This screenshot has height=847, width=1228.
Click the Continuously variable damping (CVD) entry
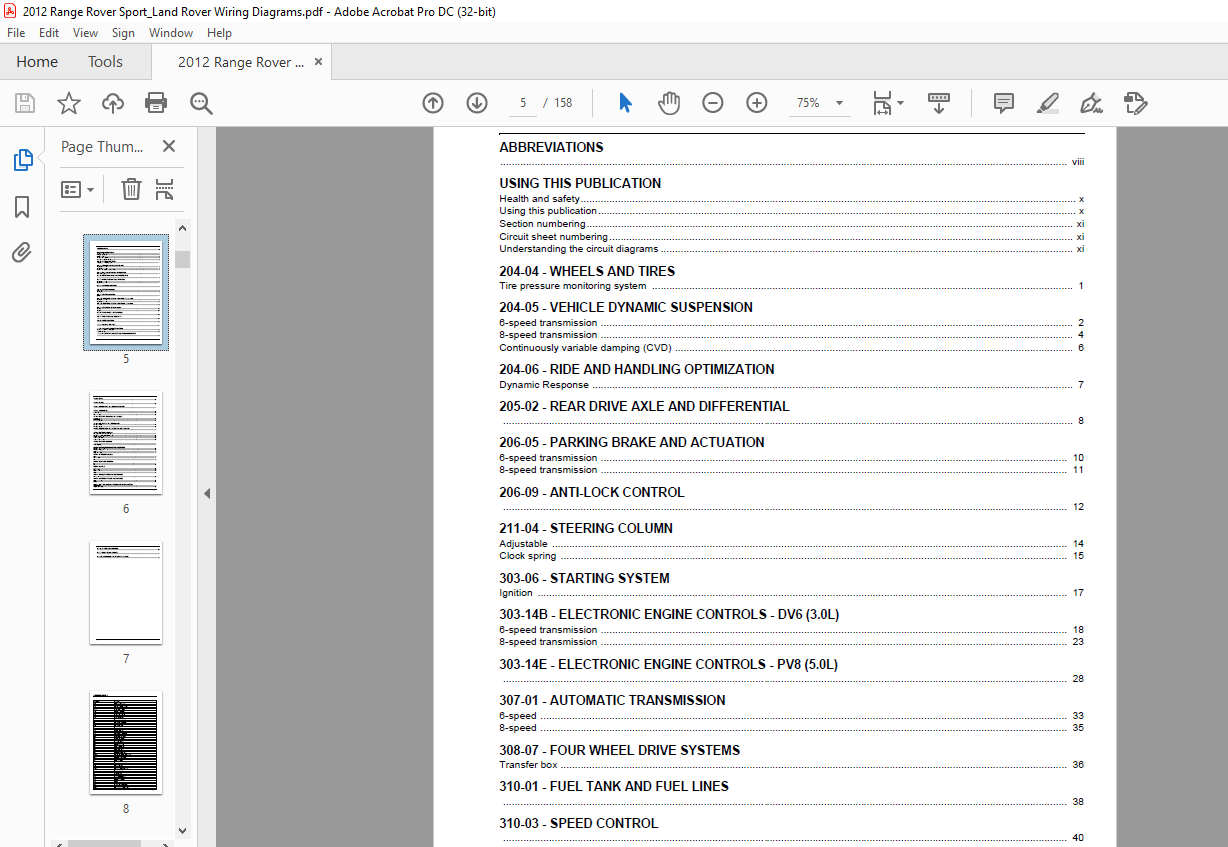tap(586, 348)
